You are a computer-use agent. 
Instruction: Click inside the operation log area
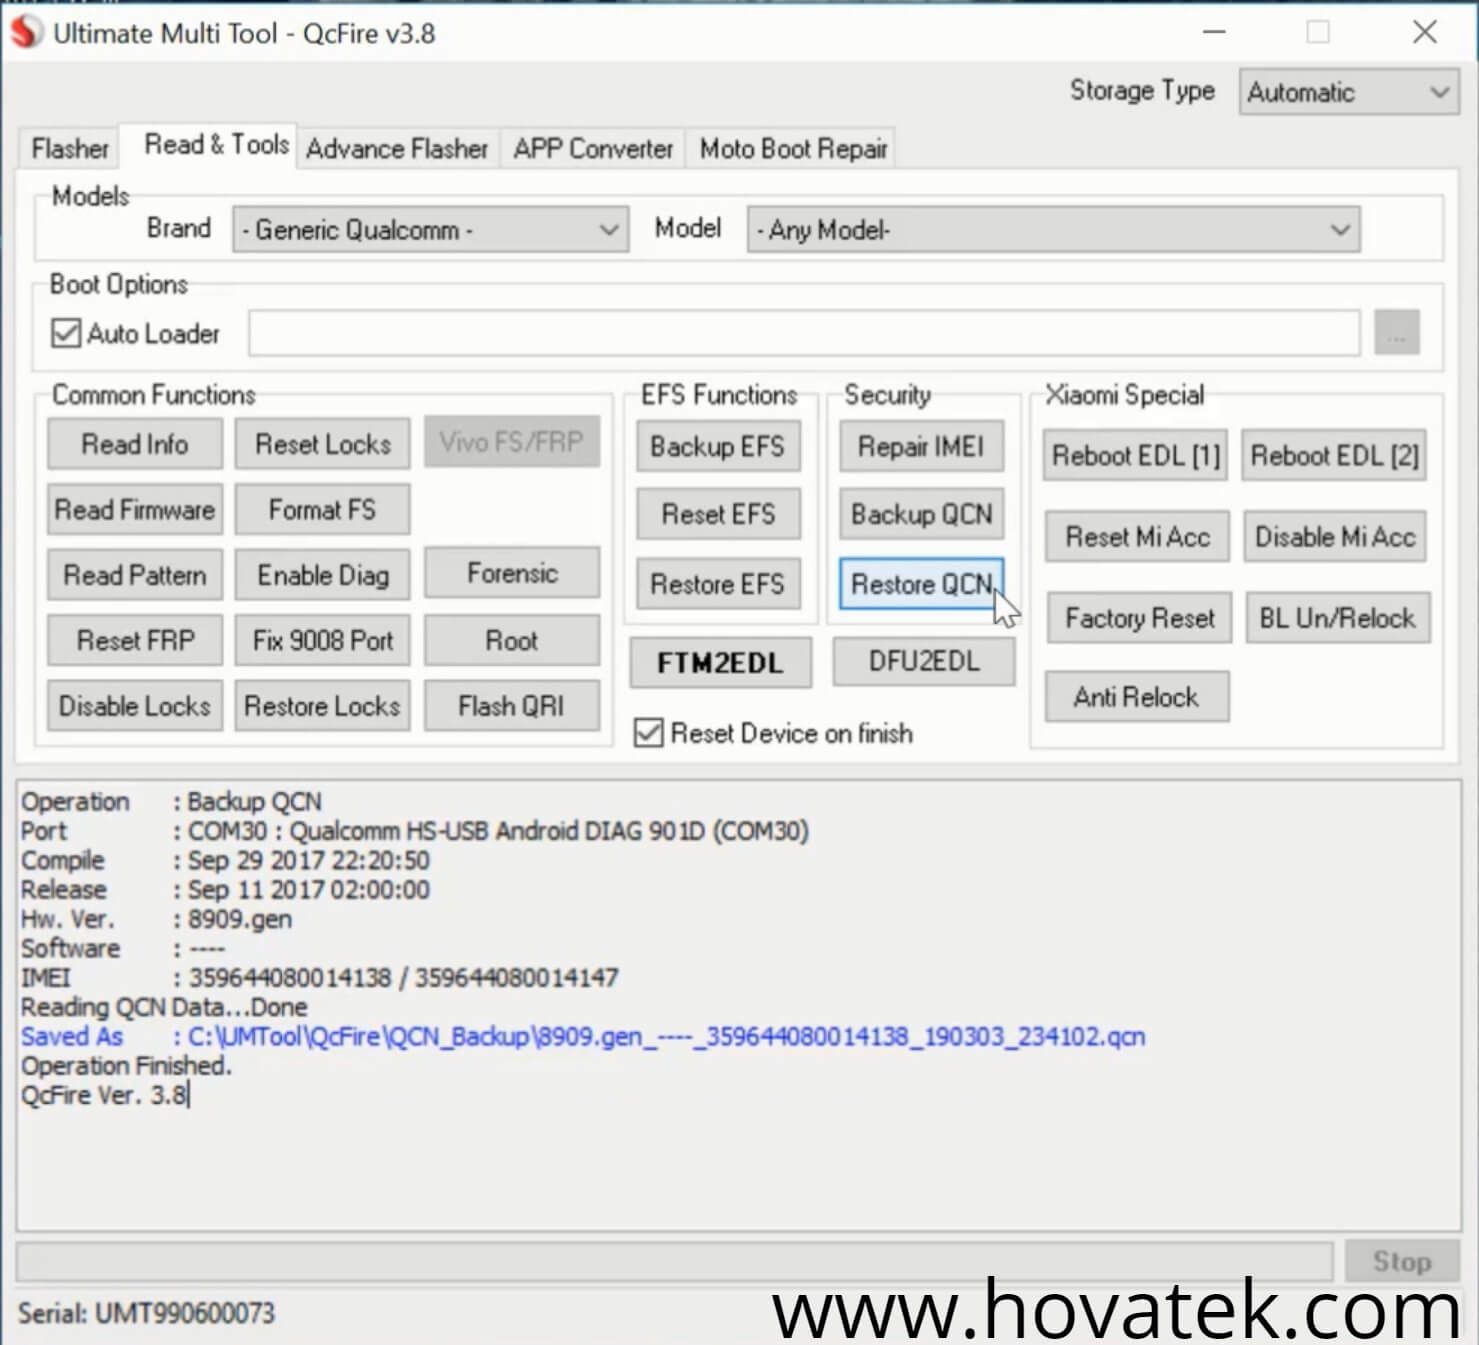click(738, 1005)
